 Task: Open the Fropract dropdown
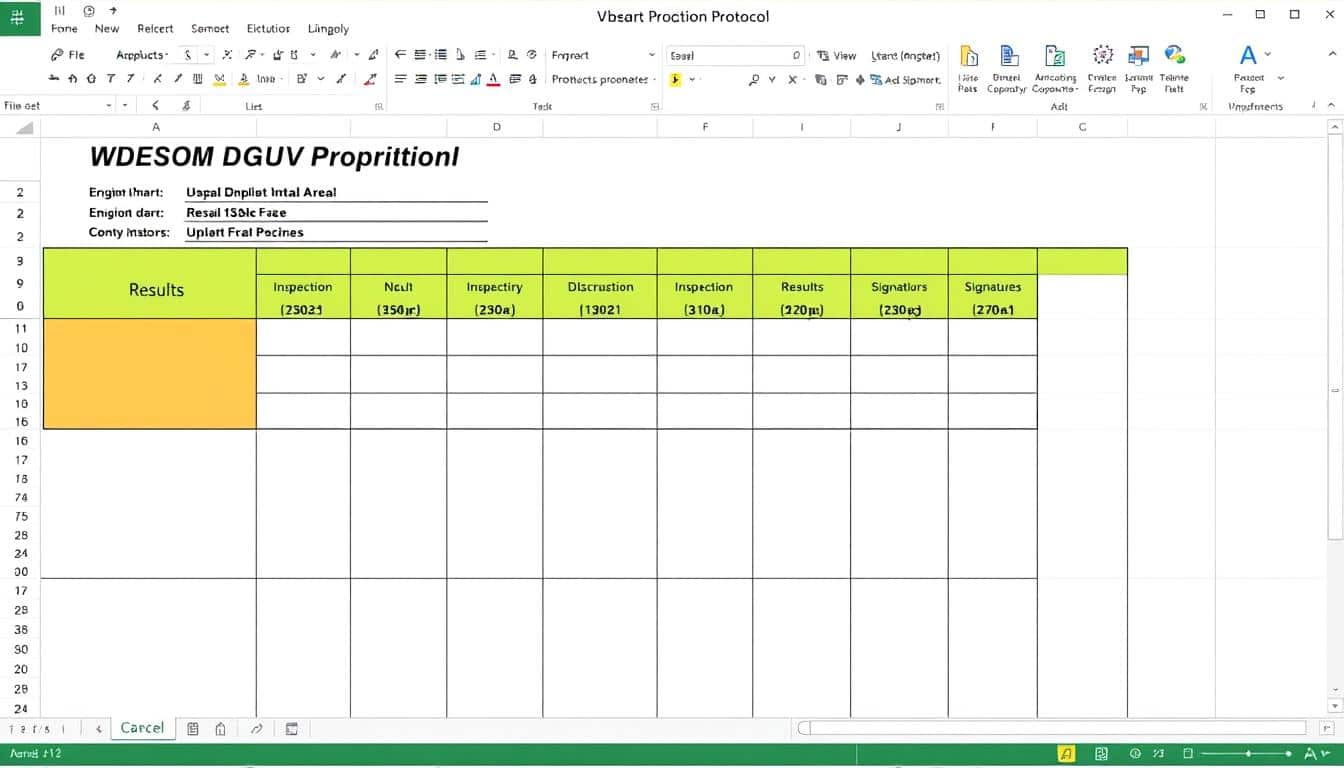[604, 55]
